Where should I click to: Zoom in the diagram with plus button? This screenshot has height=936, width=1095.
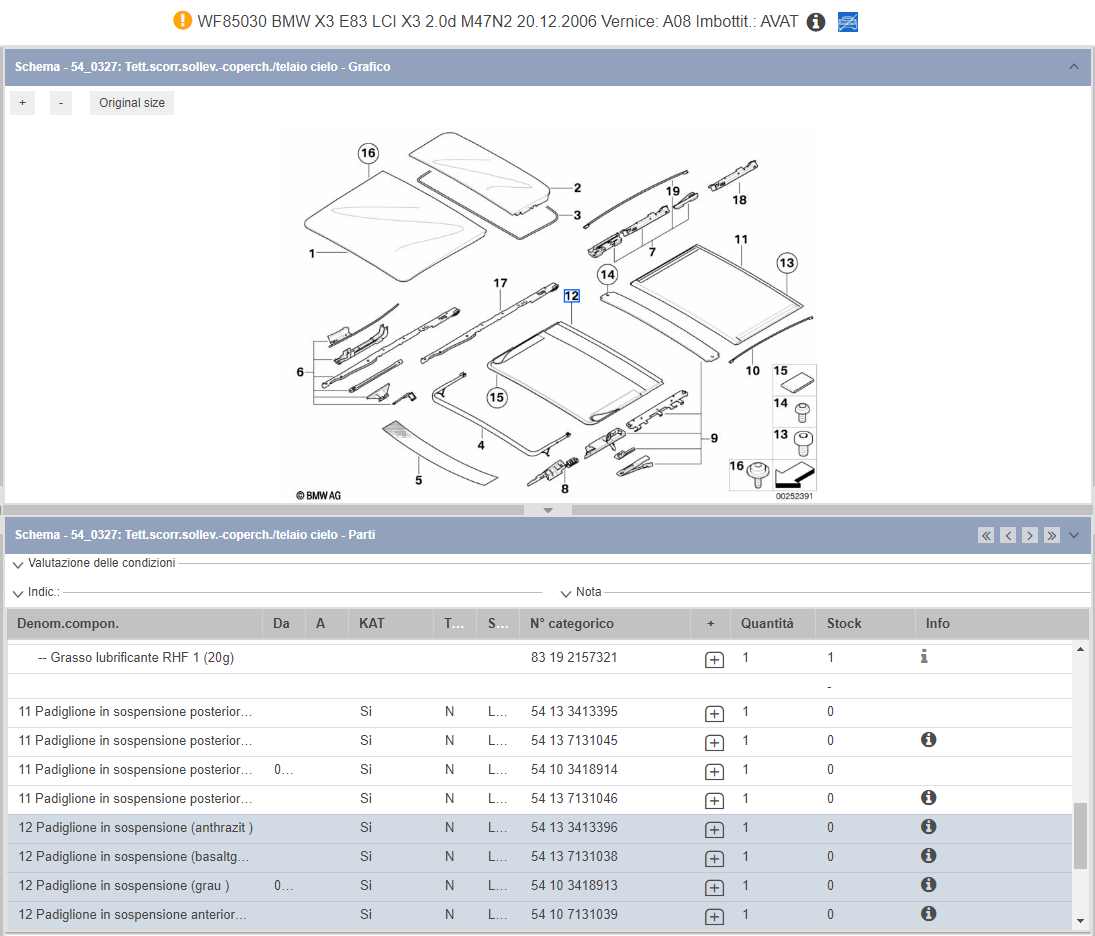tap(22, 103)
